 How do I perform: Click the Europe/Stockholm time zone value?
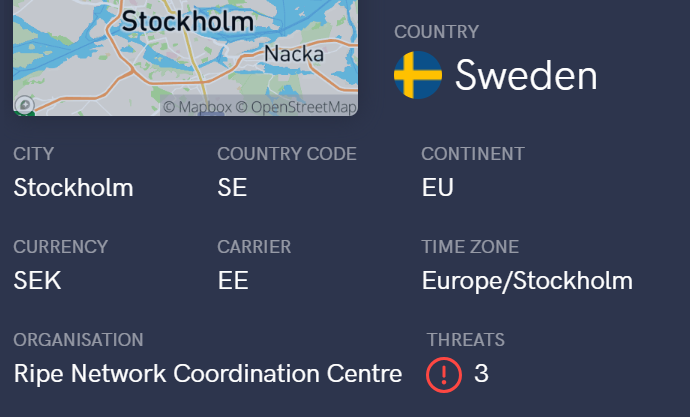tap(527, 281)
